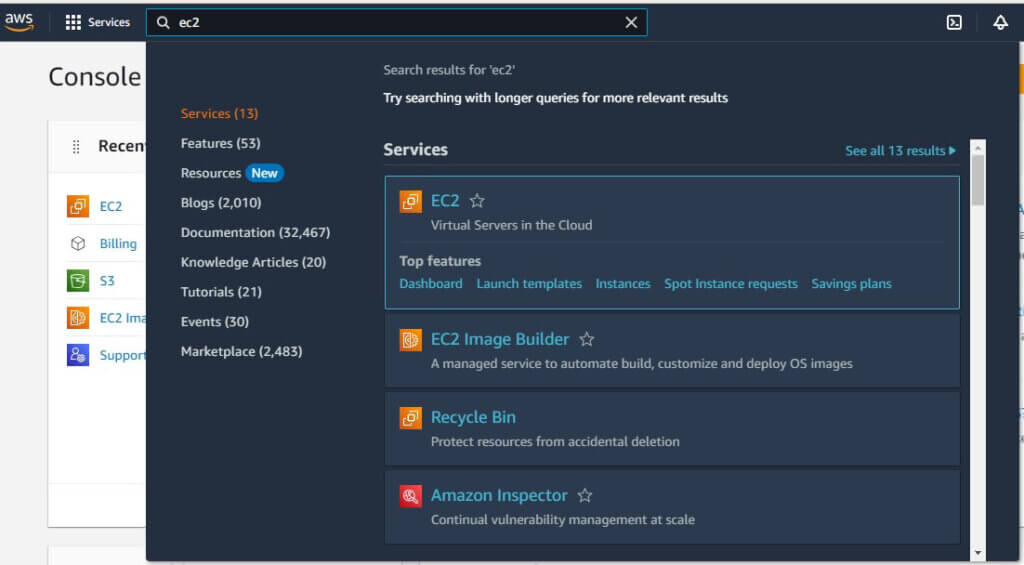Open the notifications bell icon
This screenshot has height=565, width=1024.
point(1000,22)
